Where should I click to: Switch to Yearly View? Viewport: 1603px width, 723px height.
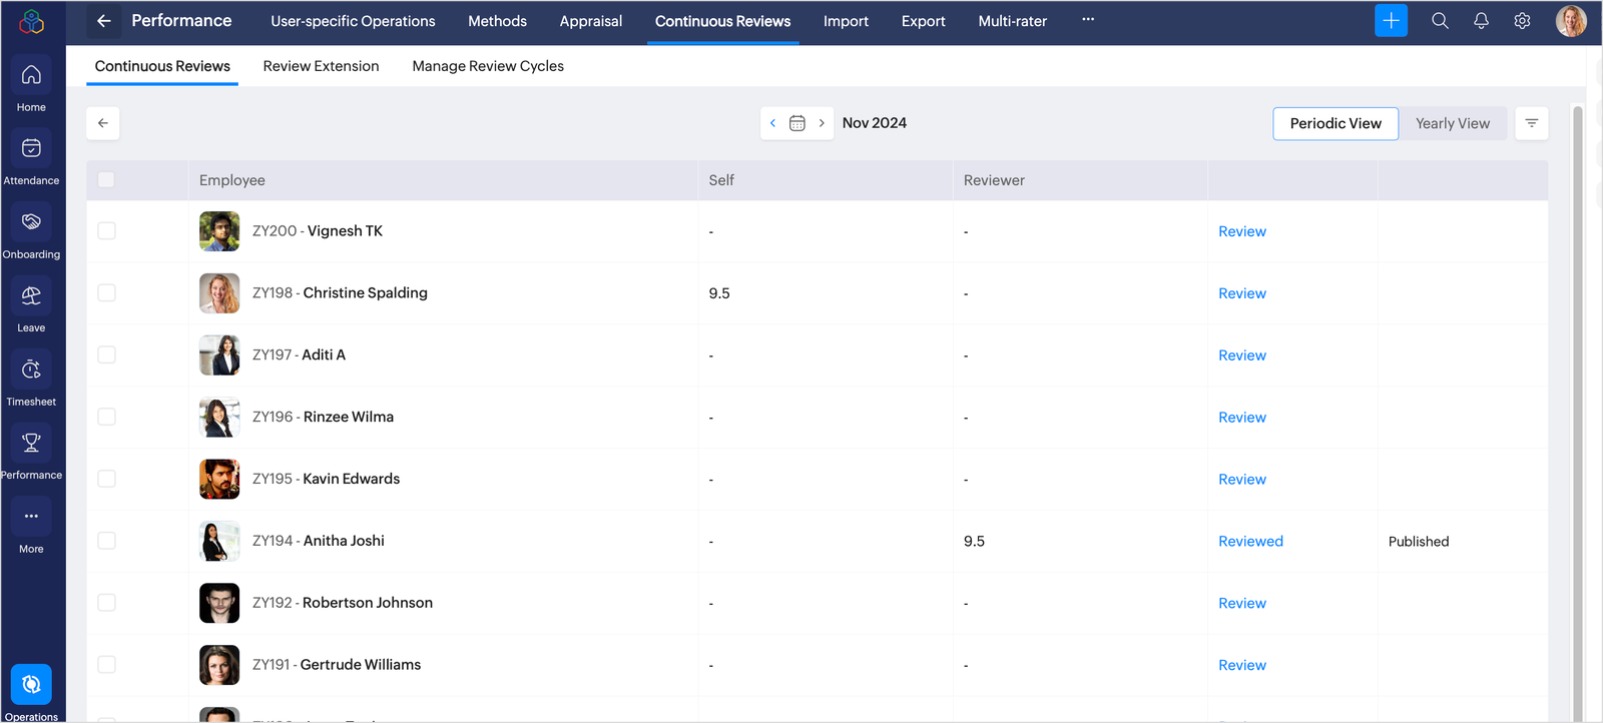coord(1452,123)
